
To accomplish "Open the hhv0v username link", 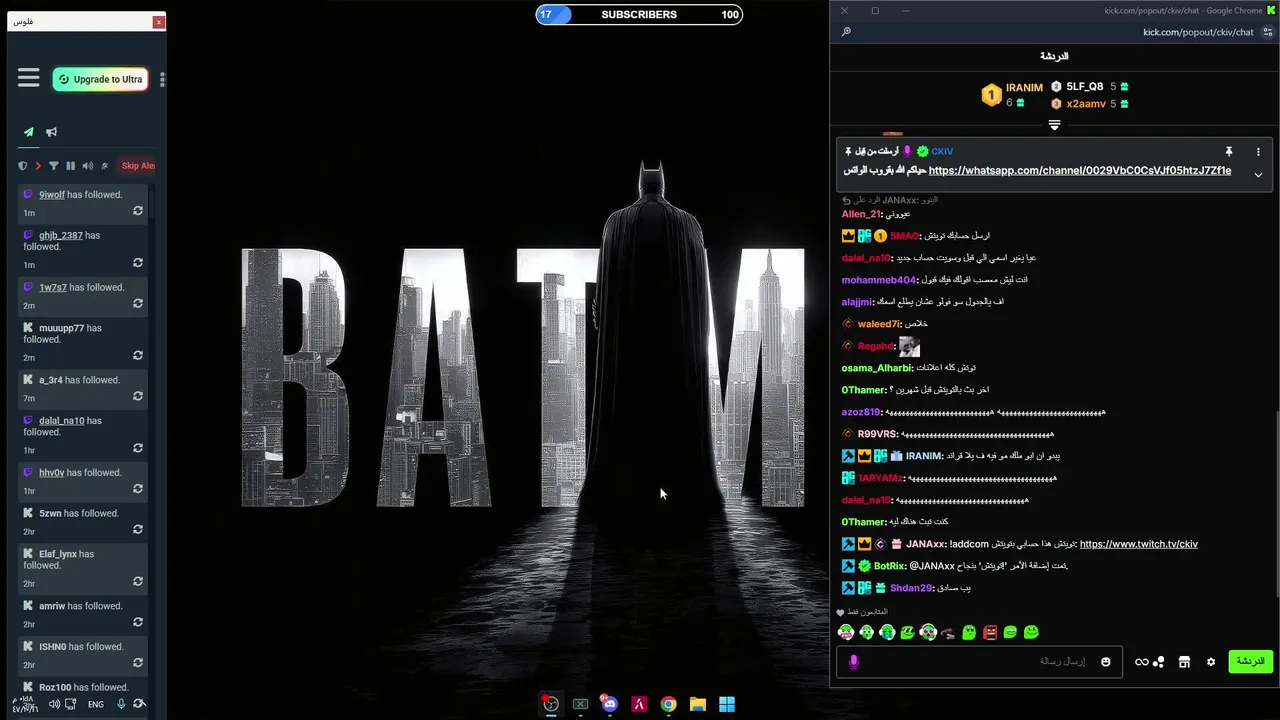I will 52,473.
